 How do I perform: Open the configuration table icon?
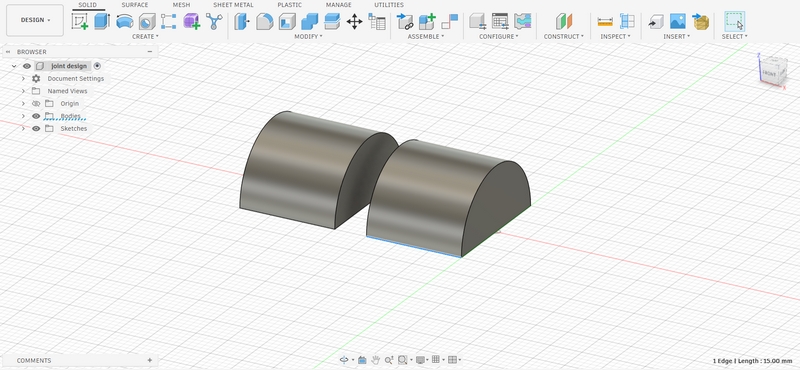click(x=500, y=21)
